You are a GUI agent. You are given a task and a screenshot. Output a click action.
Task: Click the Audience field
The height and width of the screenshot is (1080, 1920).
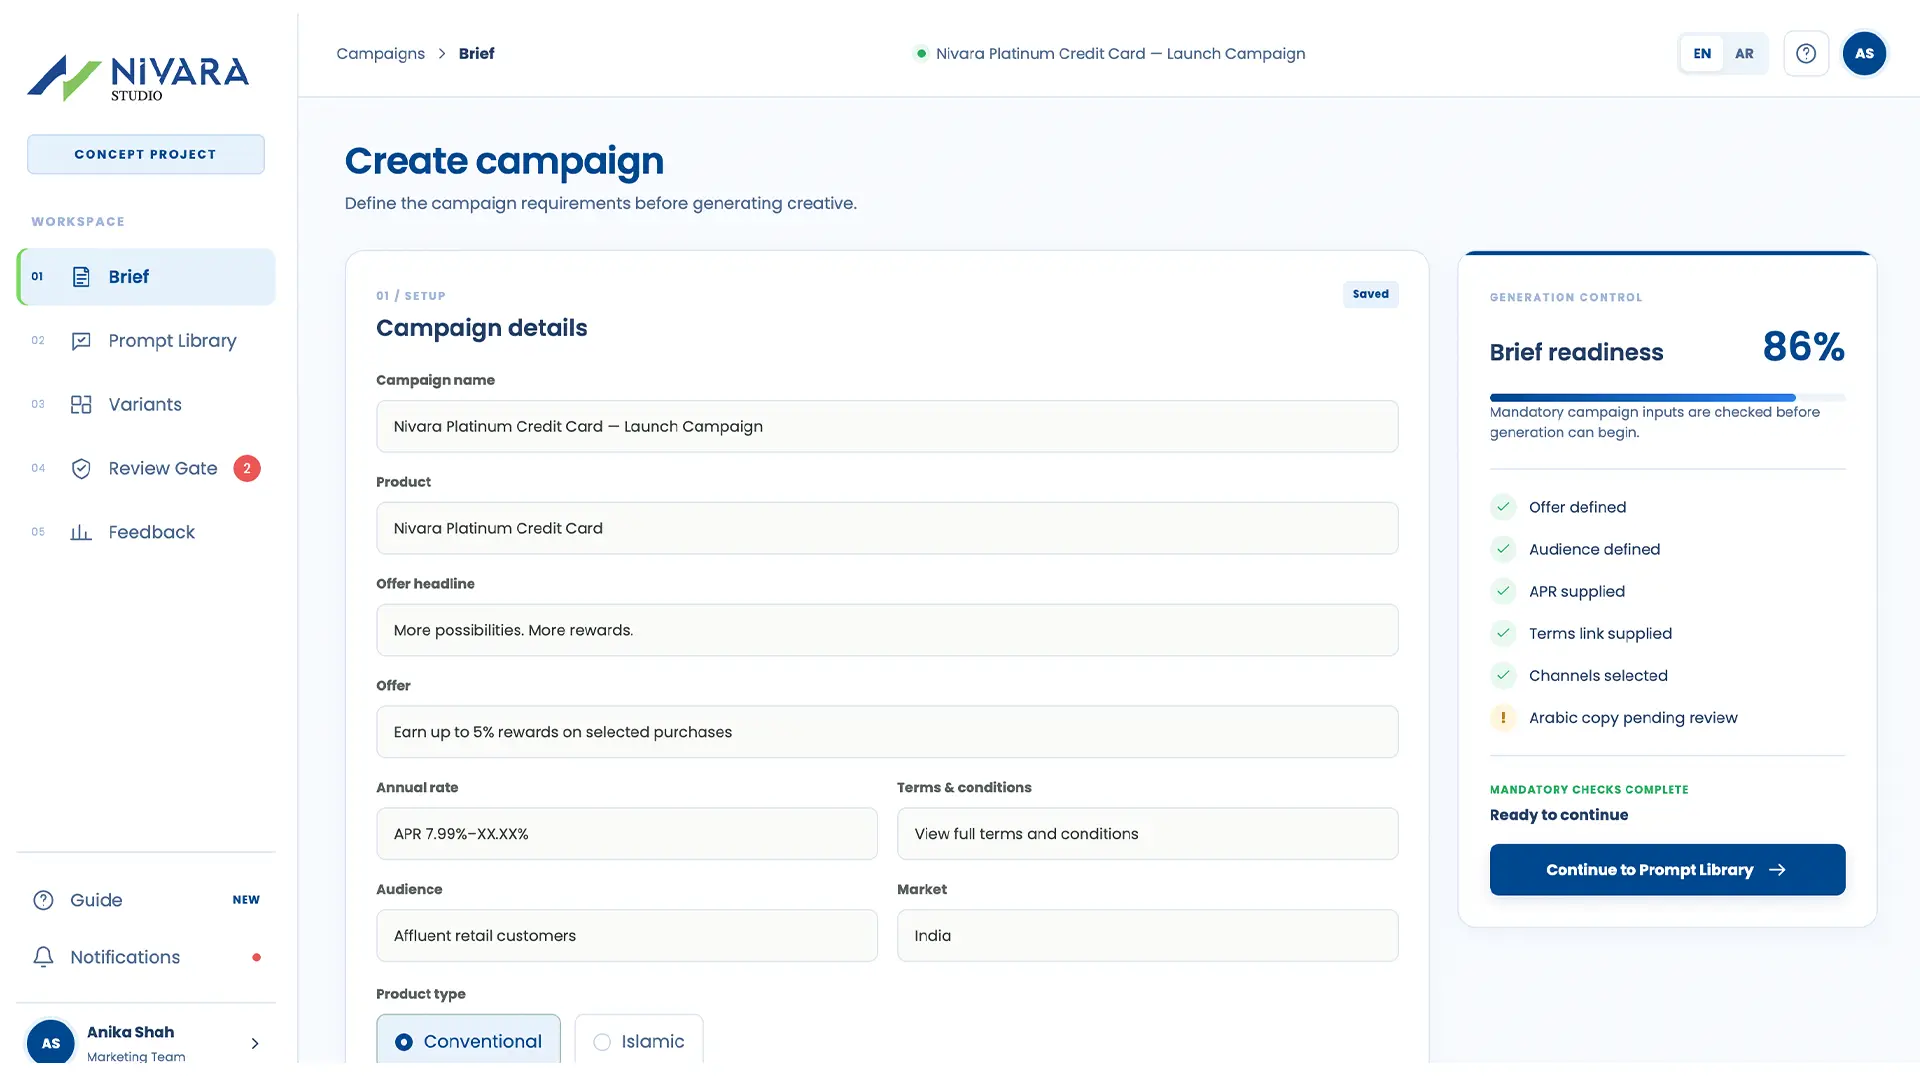click(x=627, y=936)
